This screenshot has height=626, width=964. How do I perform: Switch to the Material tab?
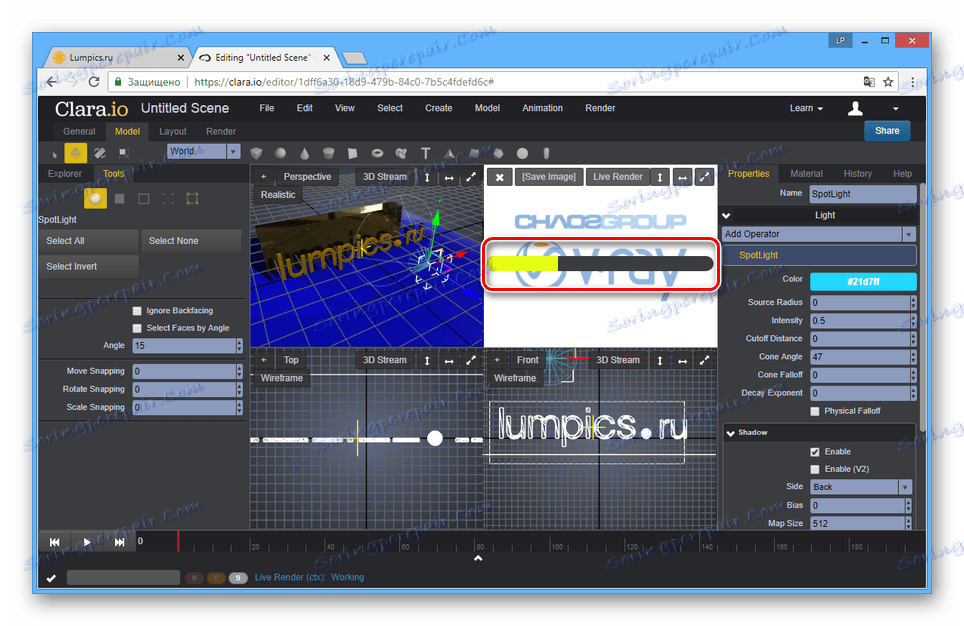pyautogui.click(x=806, y=174)
